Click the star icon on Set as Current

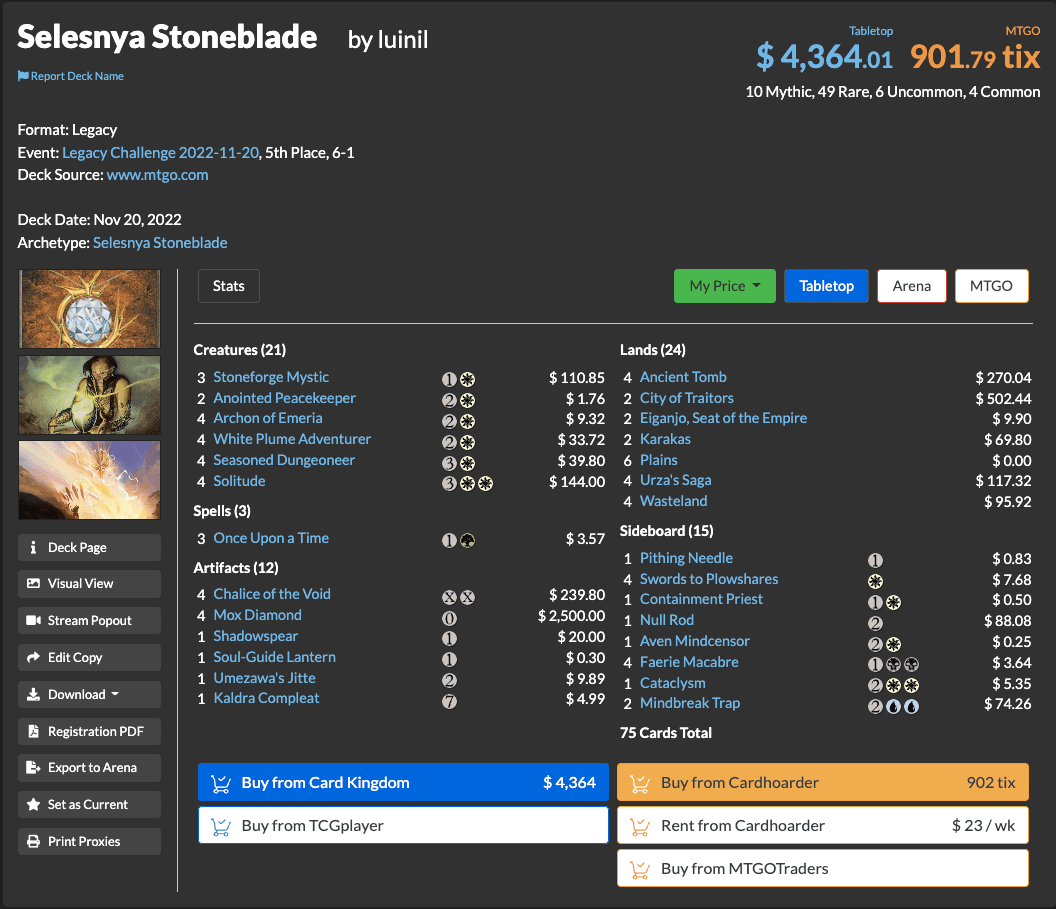pos(33,805)
